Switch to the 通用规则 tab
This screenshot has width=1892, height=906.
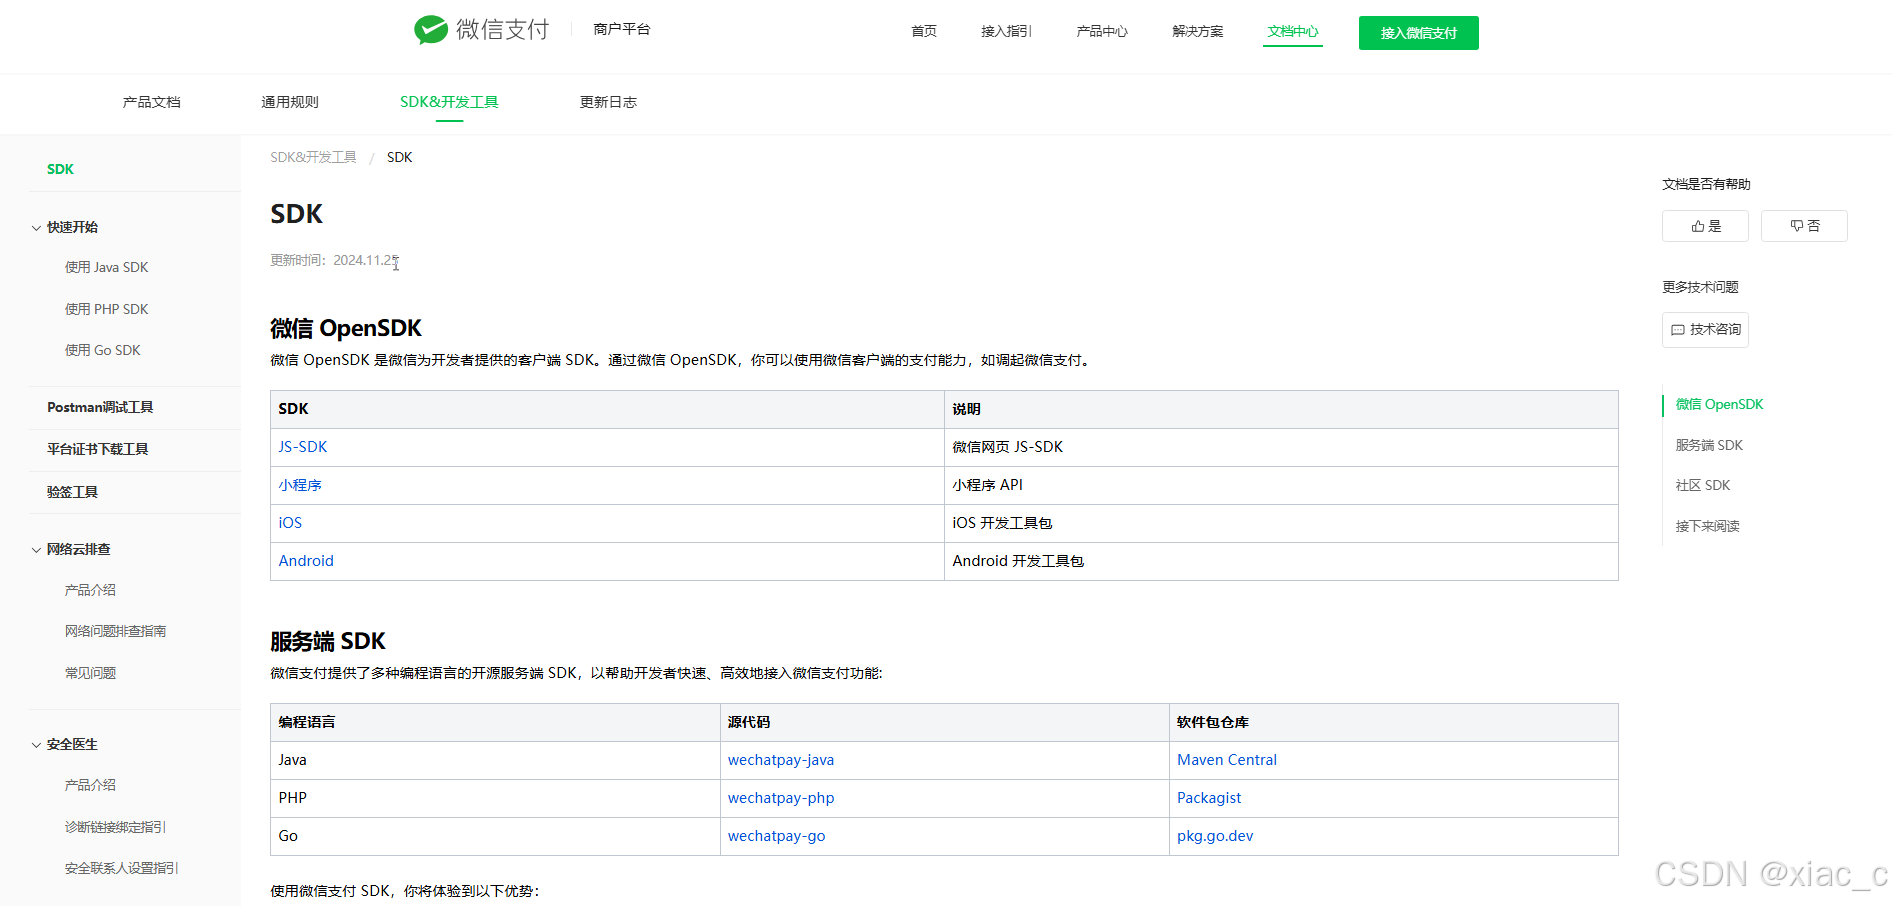tap(290, 102)
